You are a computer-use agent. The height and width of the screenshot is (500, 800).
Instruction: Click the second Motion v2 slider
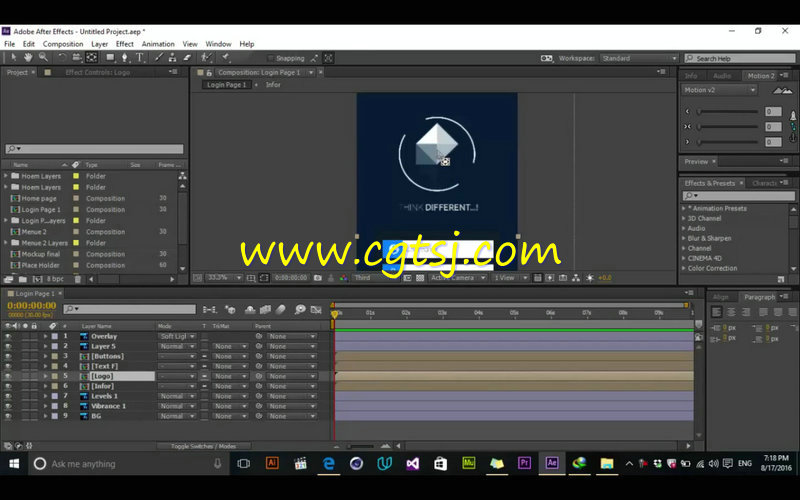coord(728,127)
